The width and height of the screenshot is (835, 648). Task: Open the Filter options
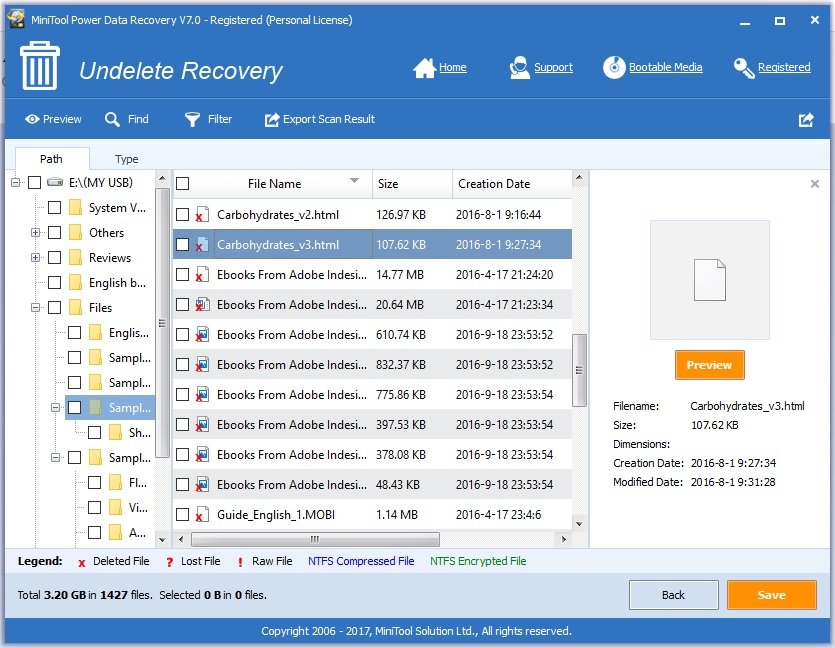click(x=208, y=119)
